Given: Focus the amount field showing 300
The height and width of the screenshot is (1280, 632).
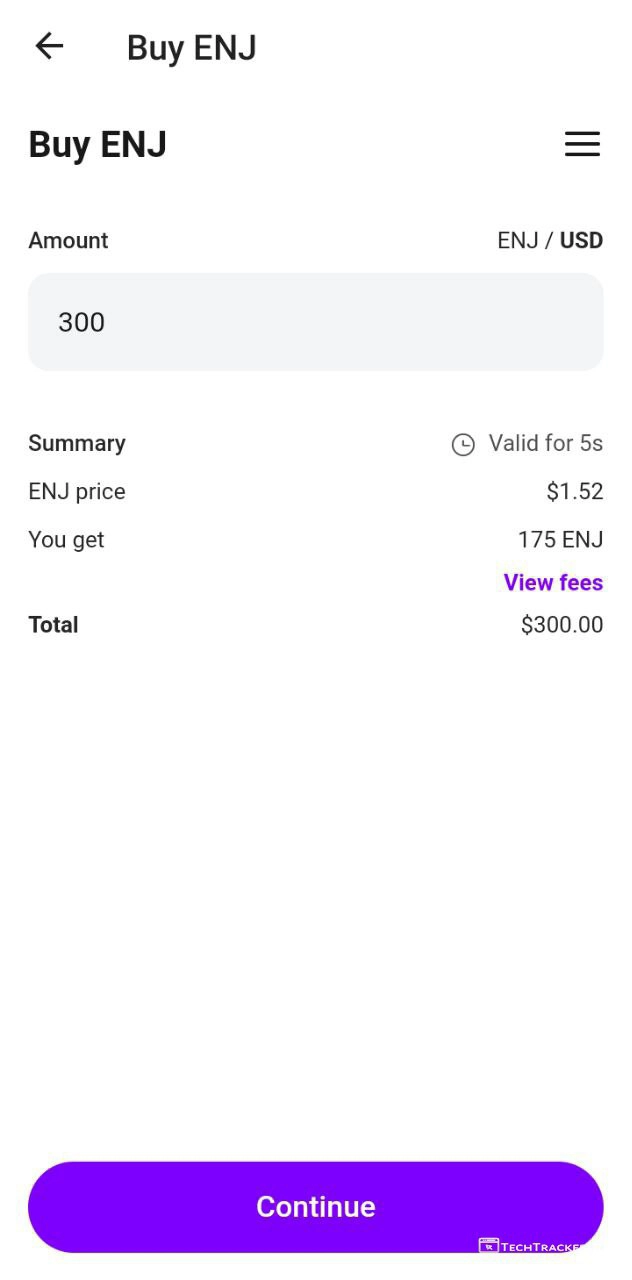Looking at the screenshot, I should [315, 322].
